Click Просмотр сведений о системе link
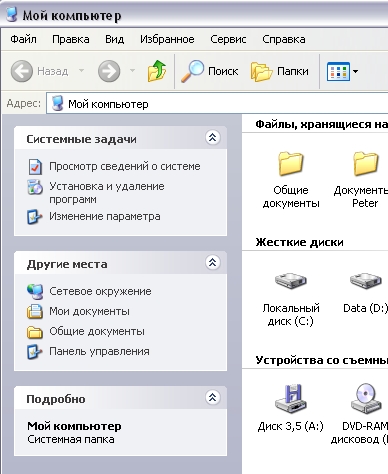388x474 pixels. (125, 166)
